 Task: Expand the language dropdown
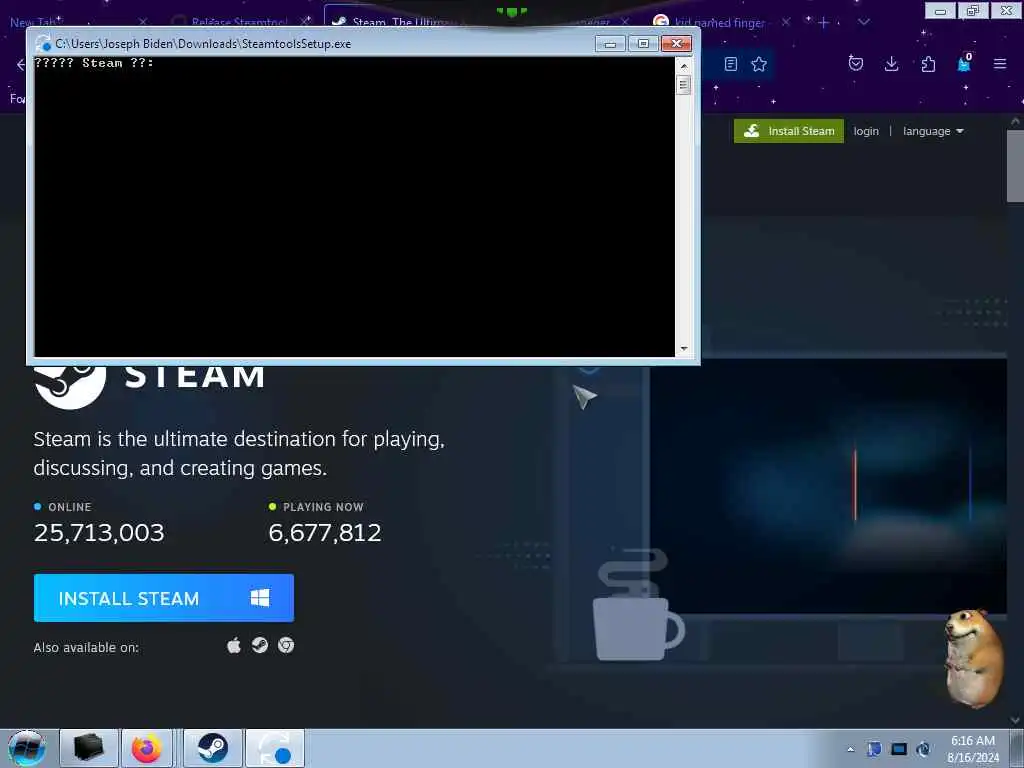(x=933, y=131)
